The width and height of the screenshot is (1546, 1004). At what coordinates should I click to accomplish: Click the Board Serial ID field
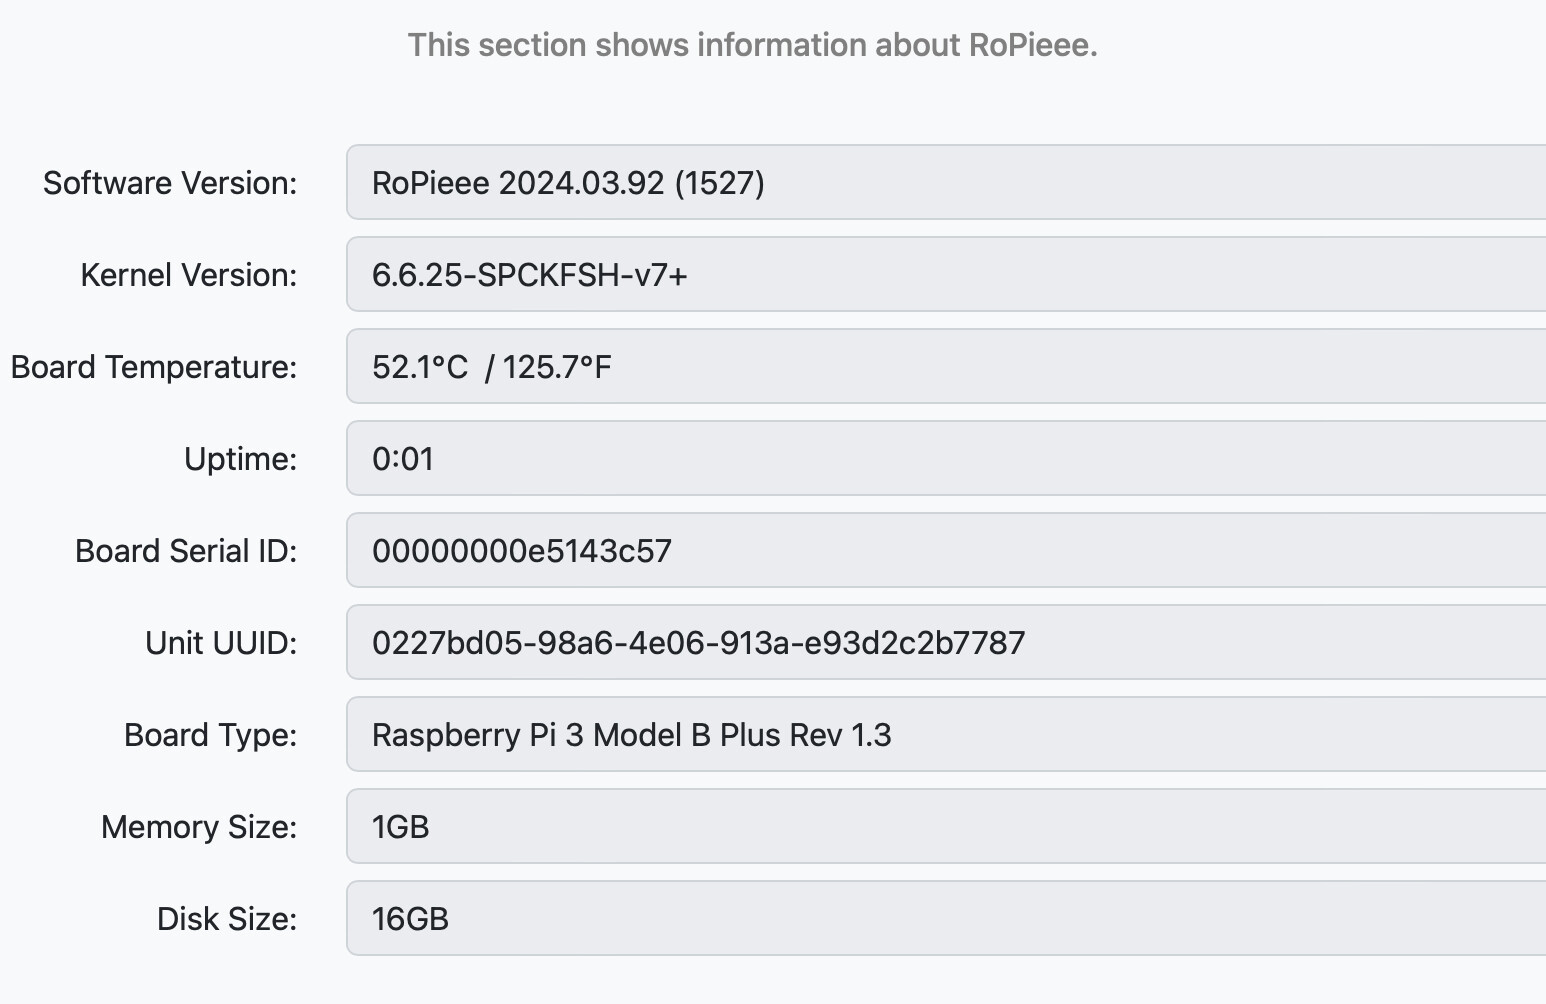pyautogui.click(x=946, y=550)
